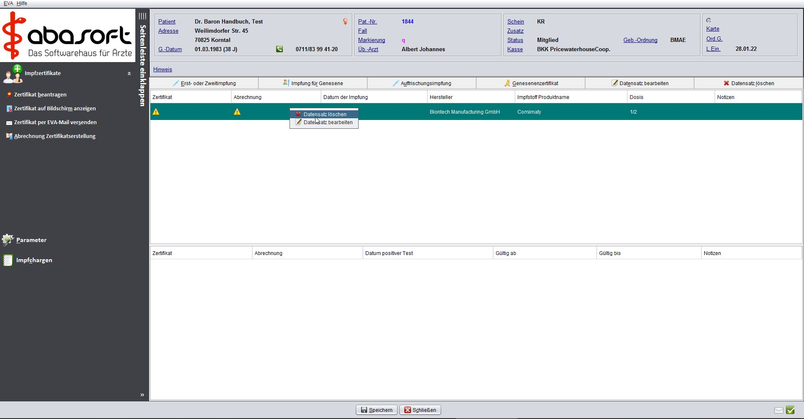Open the Zusatz link
This screenshot has height=419, width=804.
(515, 31)
